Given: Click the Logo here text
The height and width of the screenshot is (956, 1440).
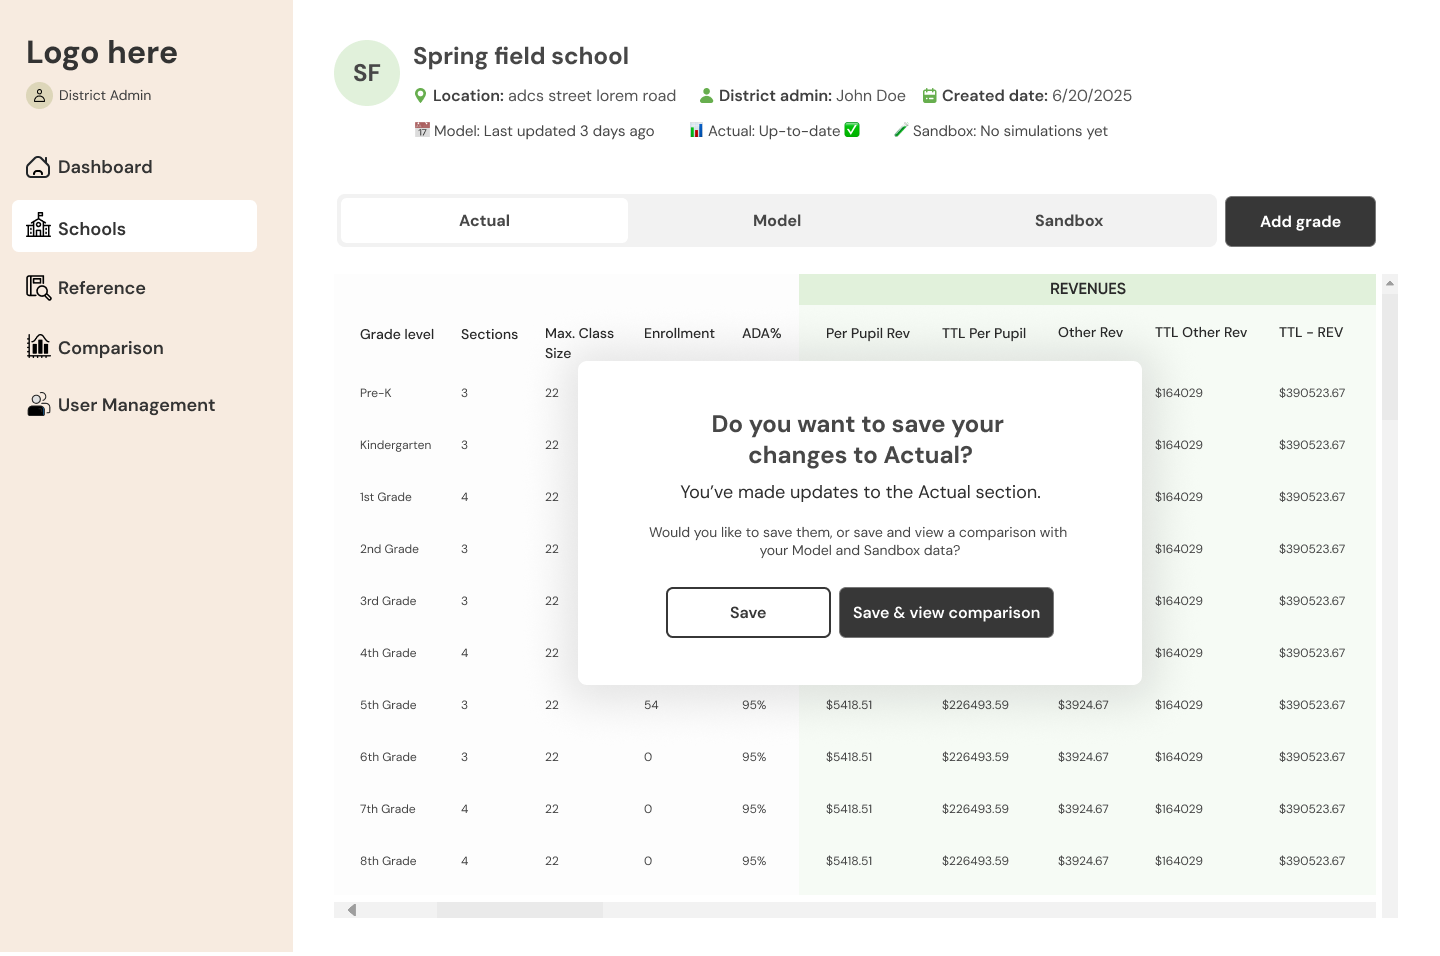Looking at the screenshot, I should click(x=102, y=52).
